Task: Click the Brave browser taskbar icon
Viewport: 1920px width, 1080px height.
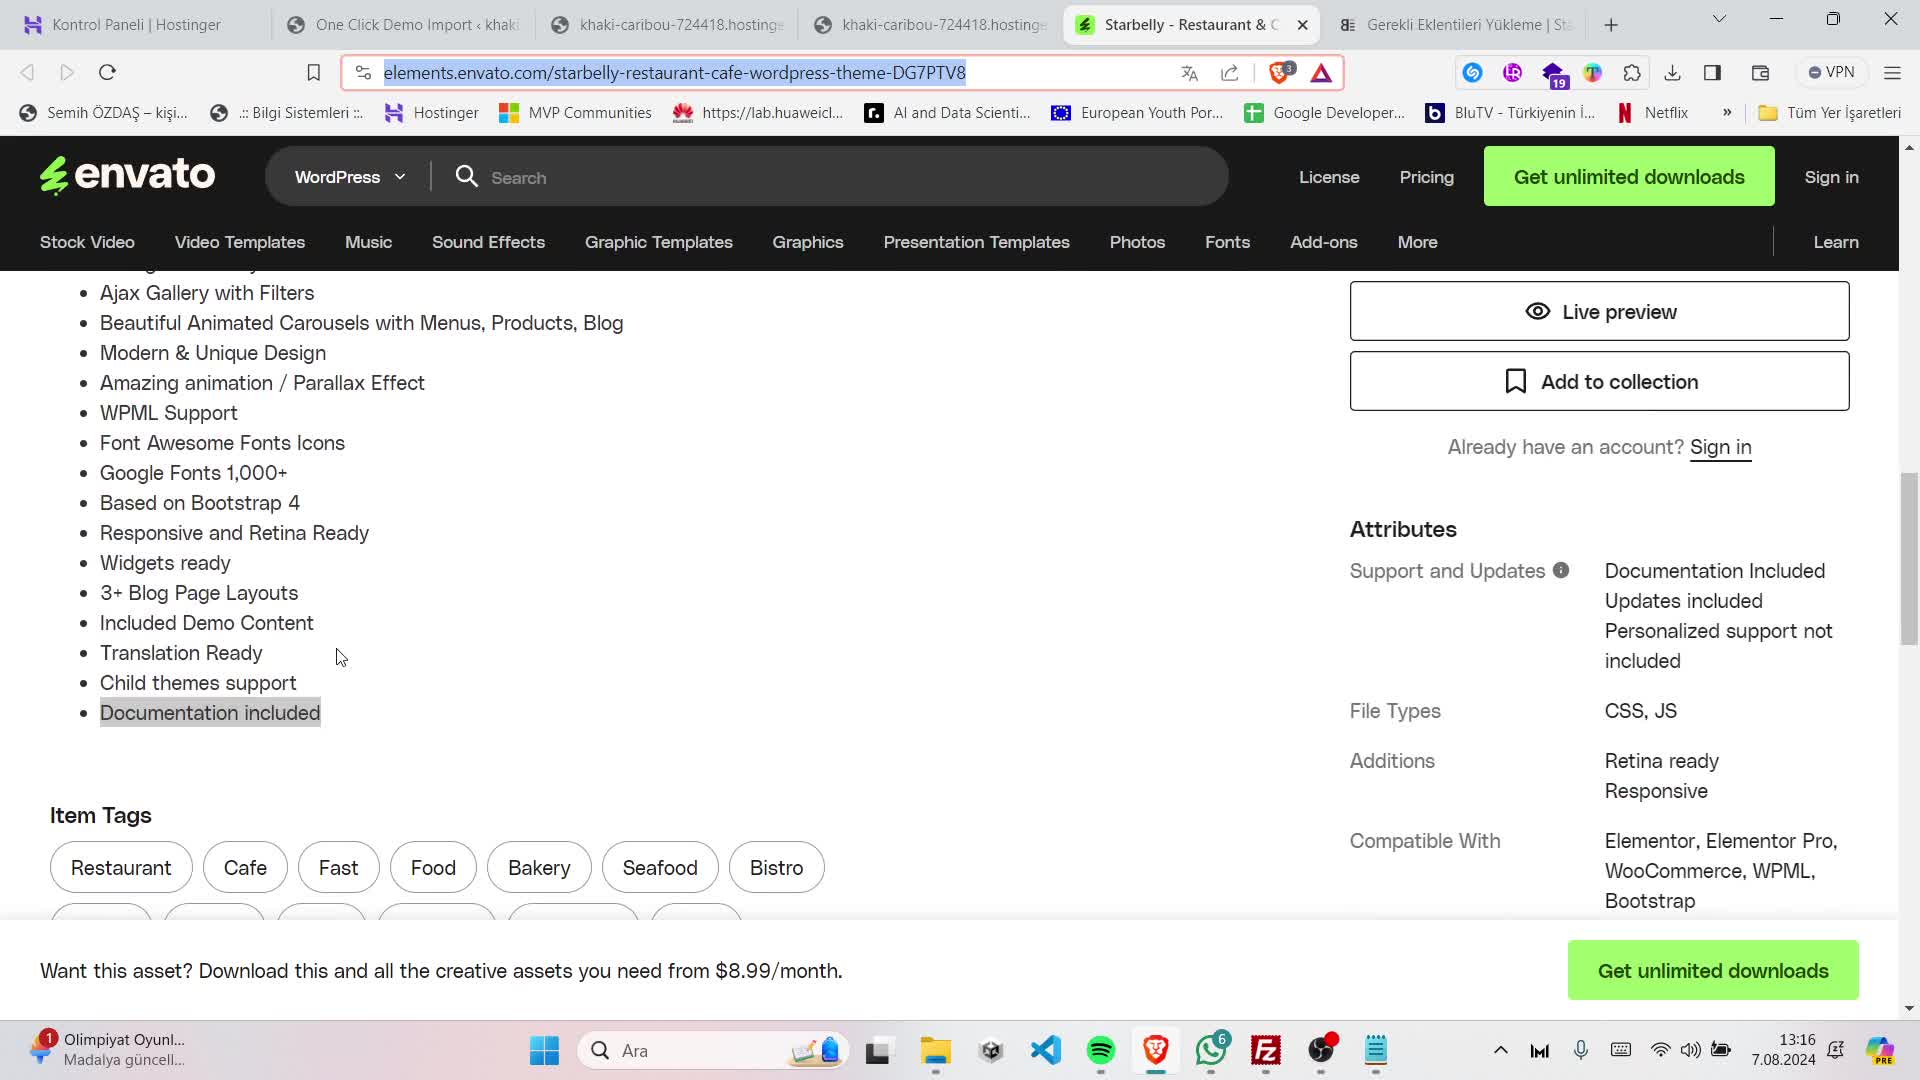Action: click(1156, 1050)
